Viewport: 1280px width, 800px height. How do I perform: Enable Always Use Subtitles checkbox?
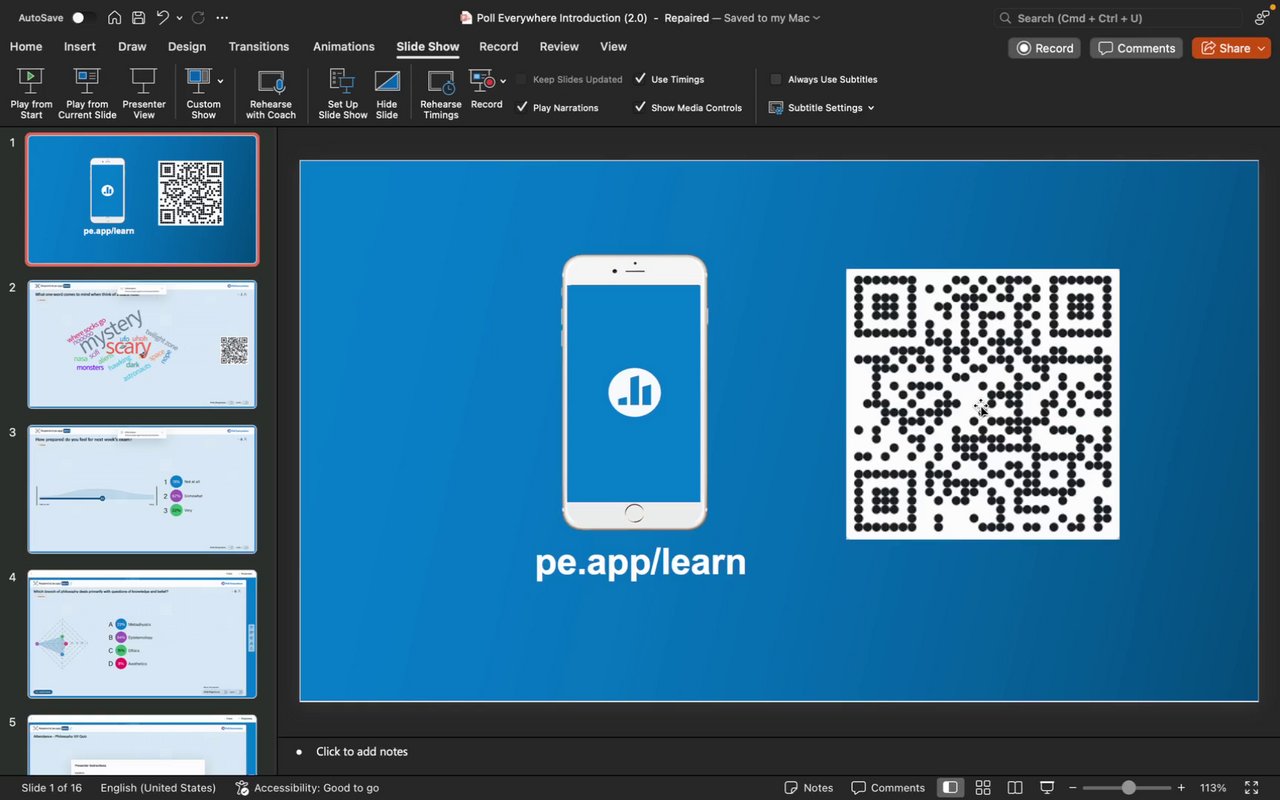click(776, 79)
